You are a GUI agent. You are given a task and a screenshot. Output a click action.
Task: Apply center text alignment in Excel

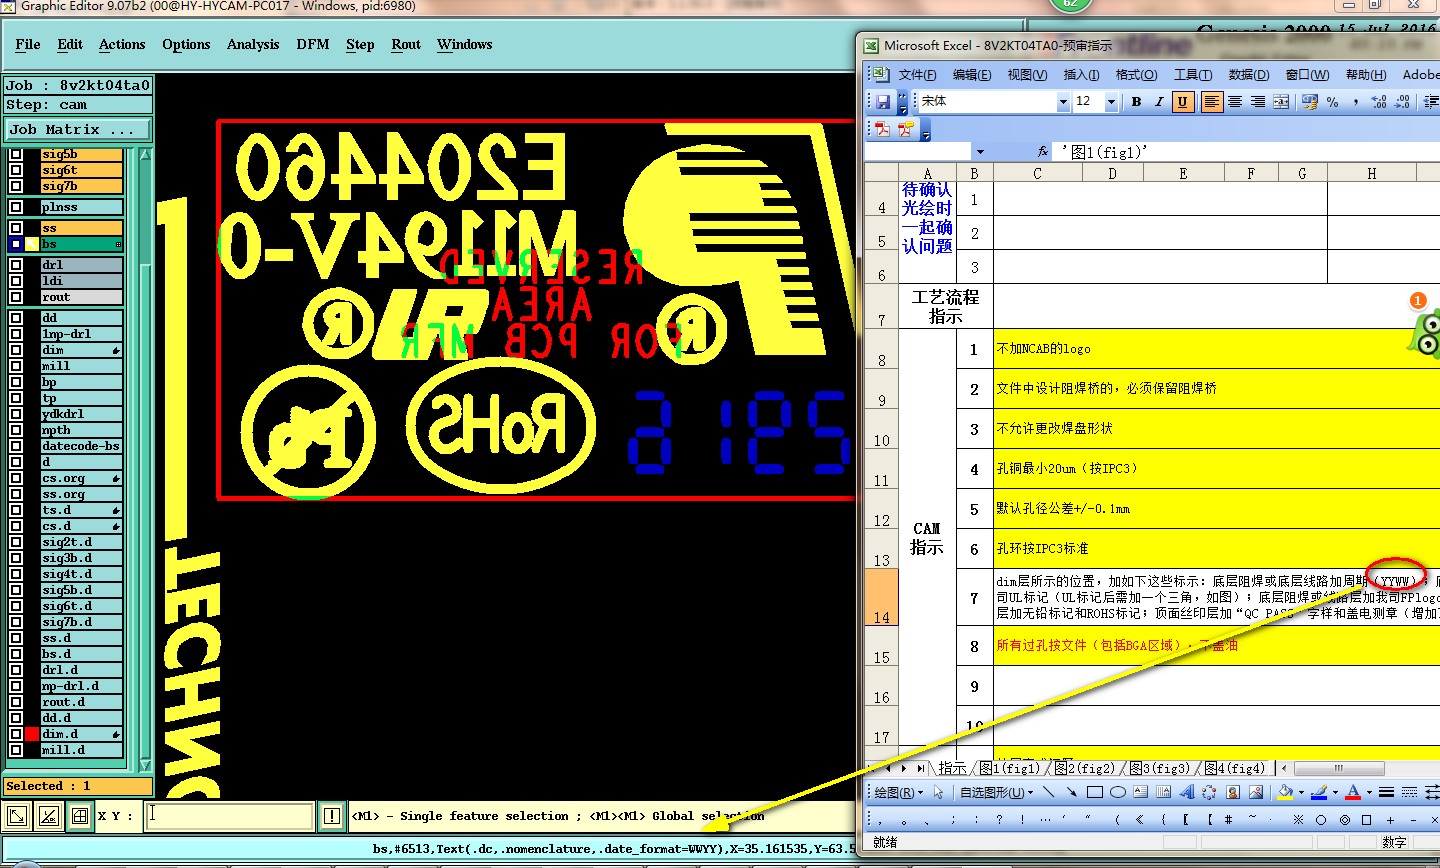[1235, 102]
